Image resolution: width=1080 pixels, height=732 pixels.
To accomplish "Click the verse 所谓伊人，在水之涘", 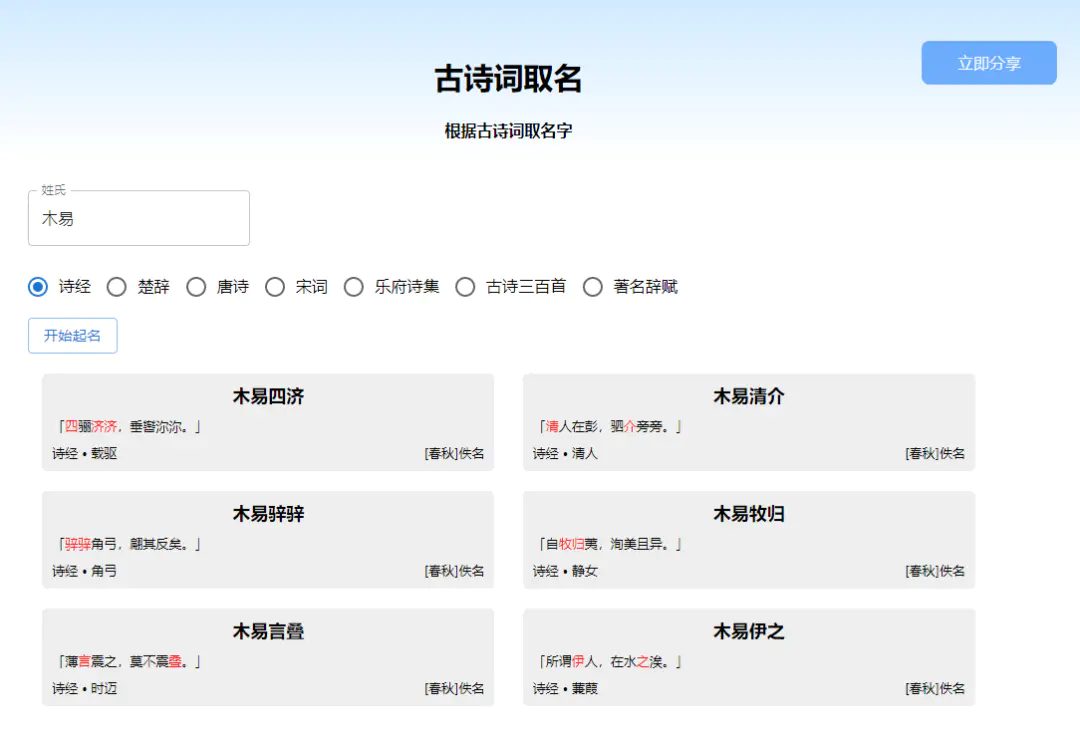I will pos(610,662).
